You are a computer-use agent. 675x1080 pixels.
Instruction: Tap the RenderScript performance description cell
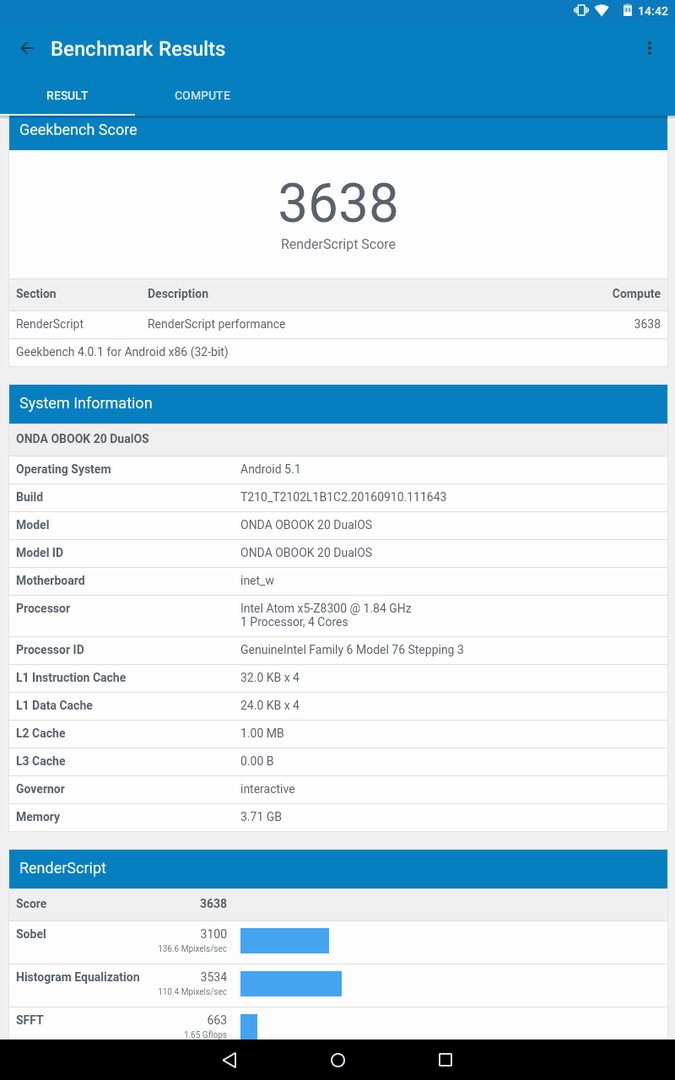click(x=216, y=324)
